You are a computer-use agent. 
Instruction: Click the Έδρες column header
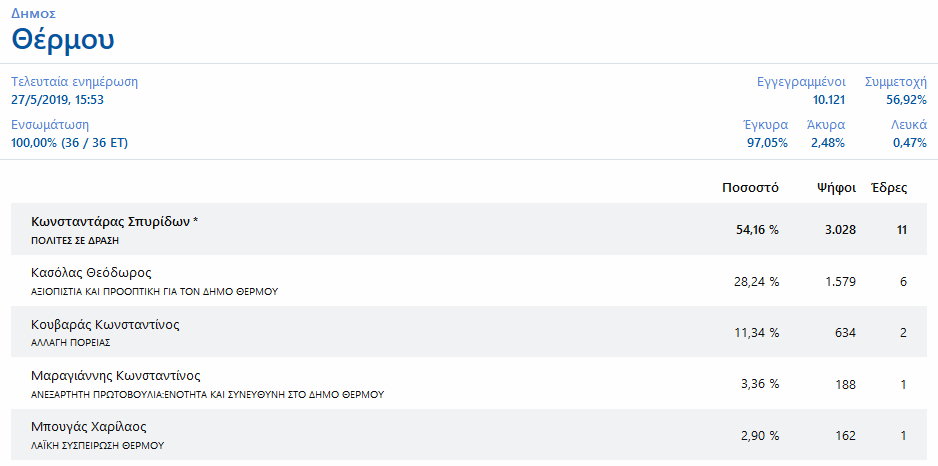click(x=890, y=188)
